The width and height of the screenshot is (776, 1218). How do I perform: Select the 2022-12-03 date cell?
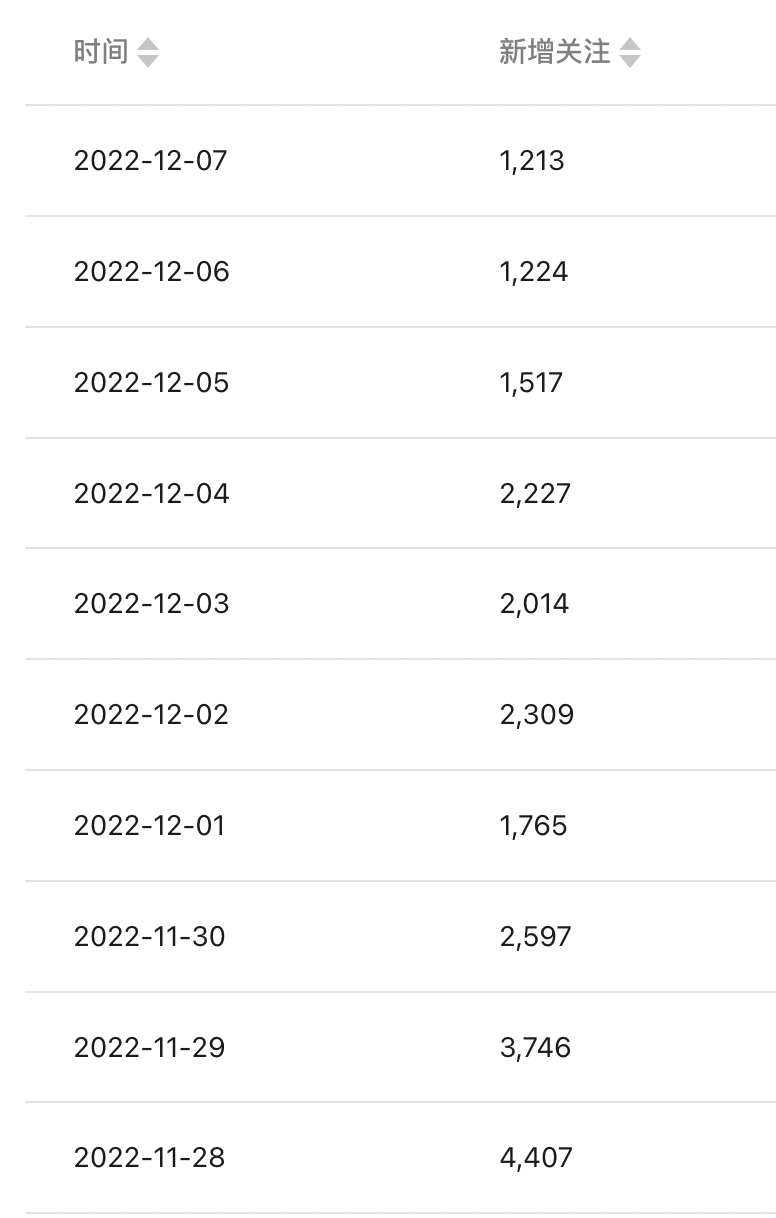coord(152,603)
